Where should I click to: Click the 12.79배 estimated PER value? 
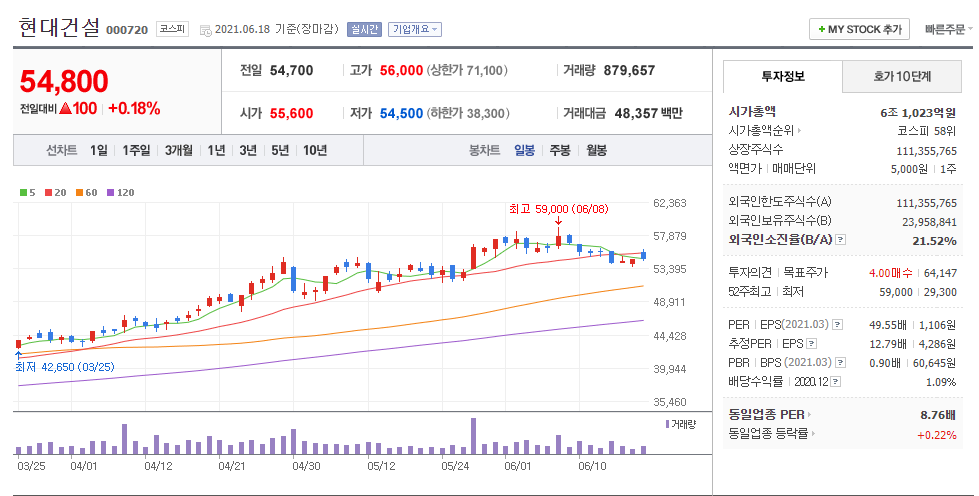pos(888,344)
